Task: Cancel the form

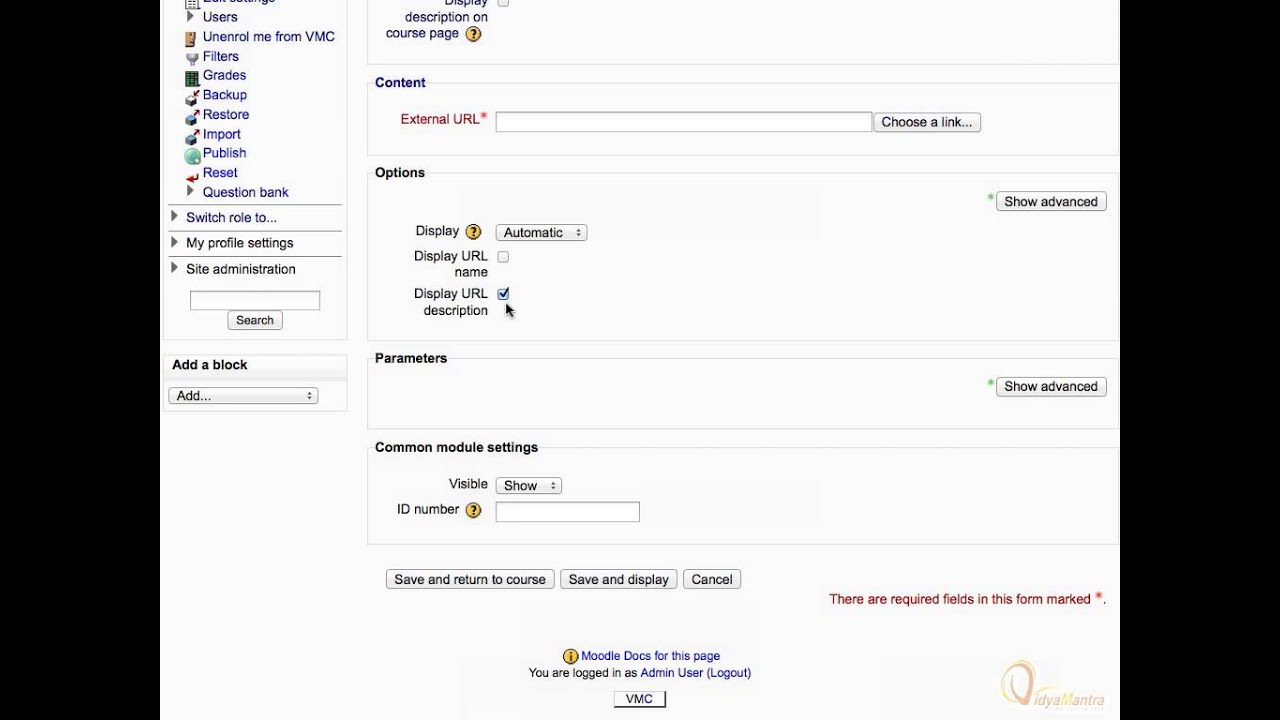Action: tap(712, 580)
